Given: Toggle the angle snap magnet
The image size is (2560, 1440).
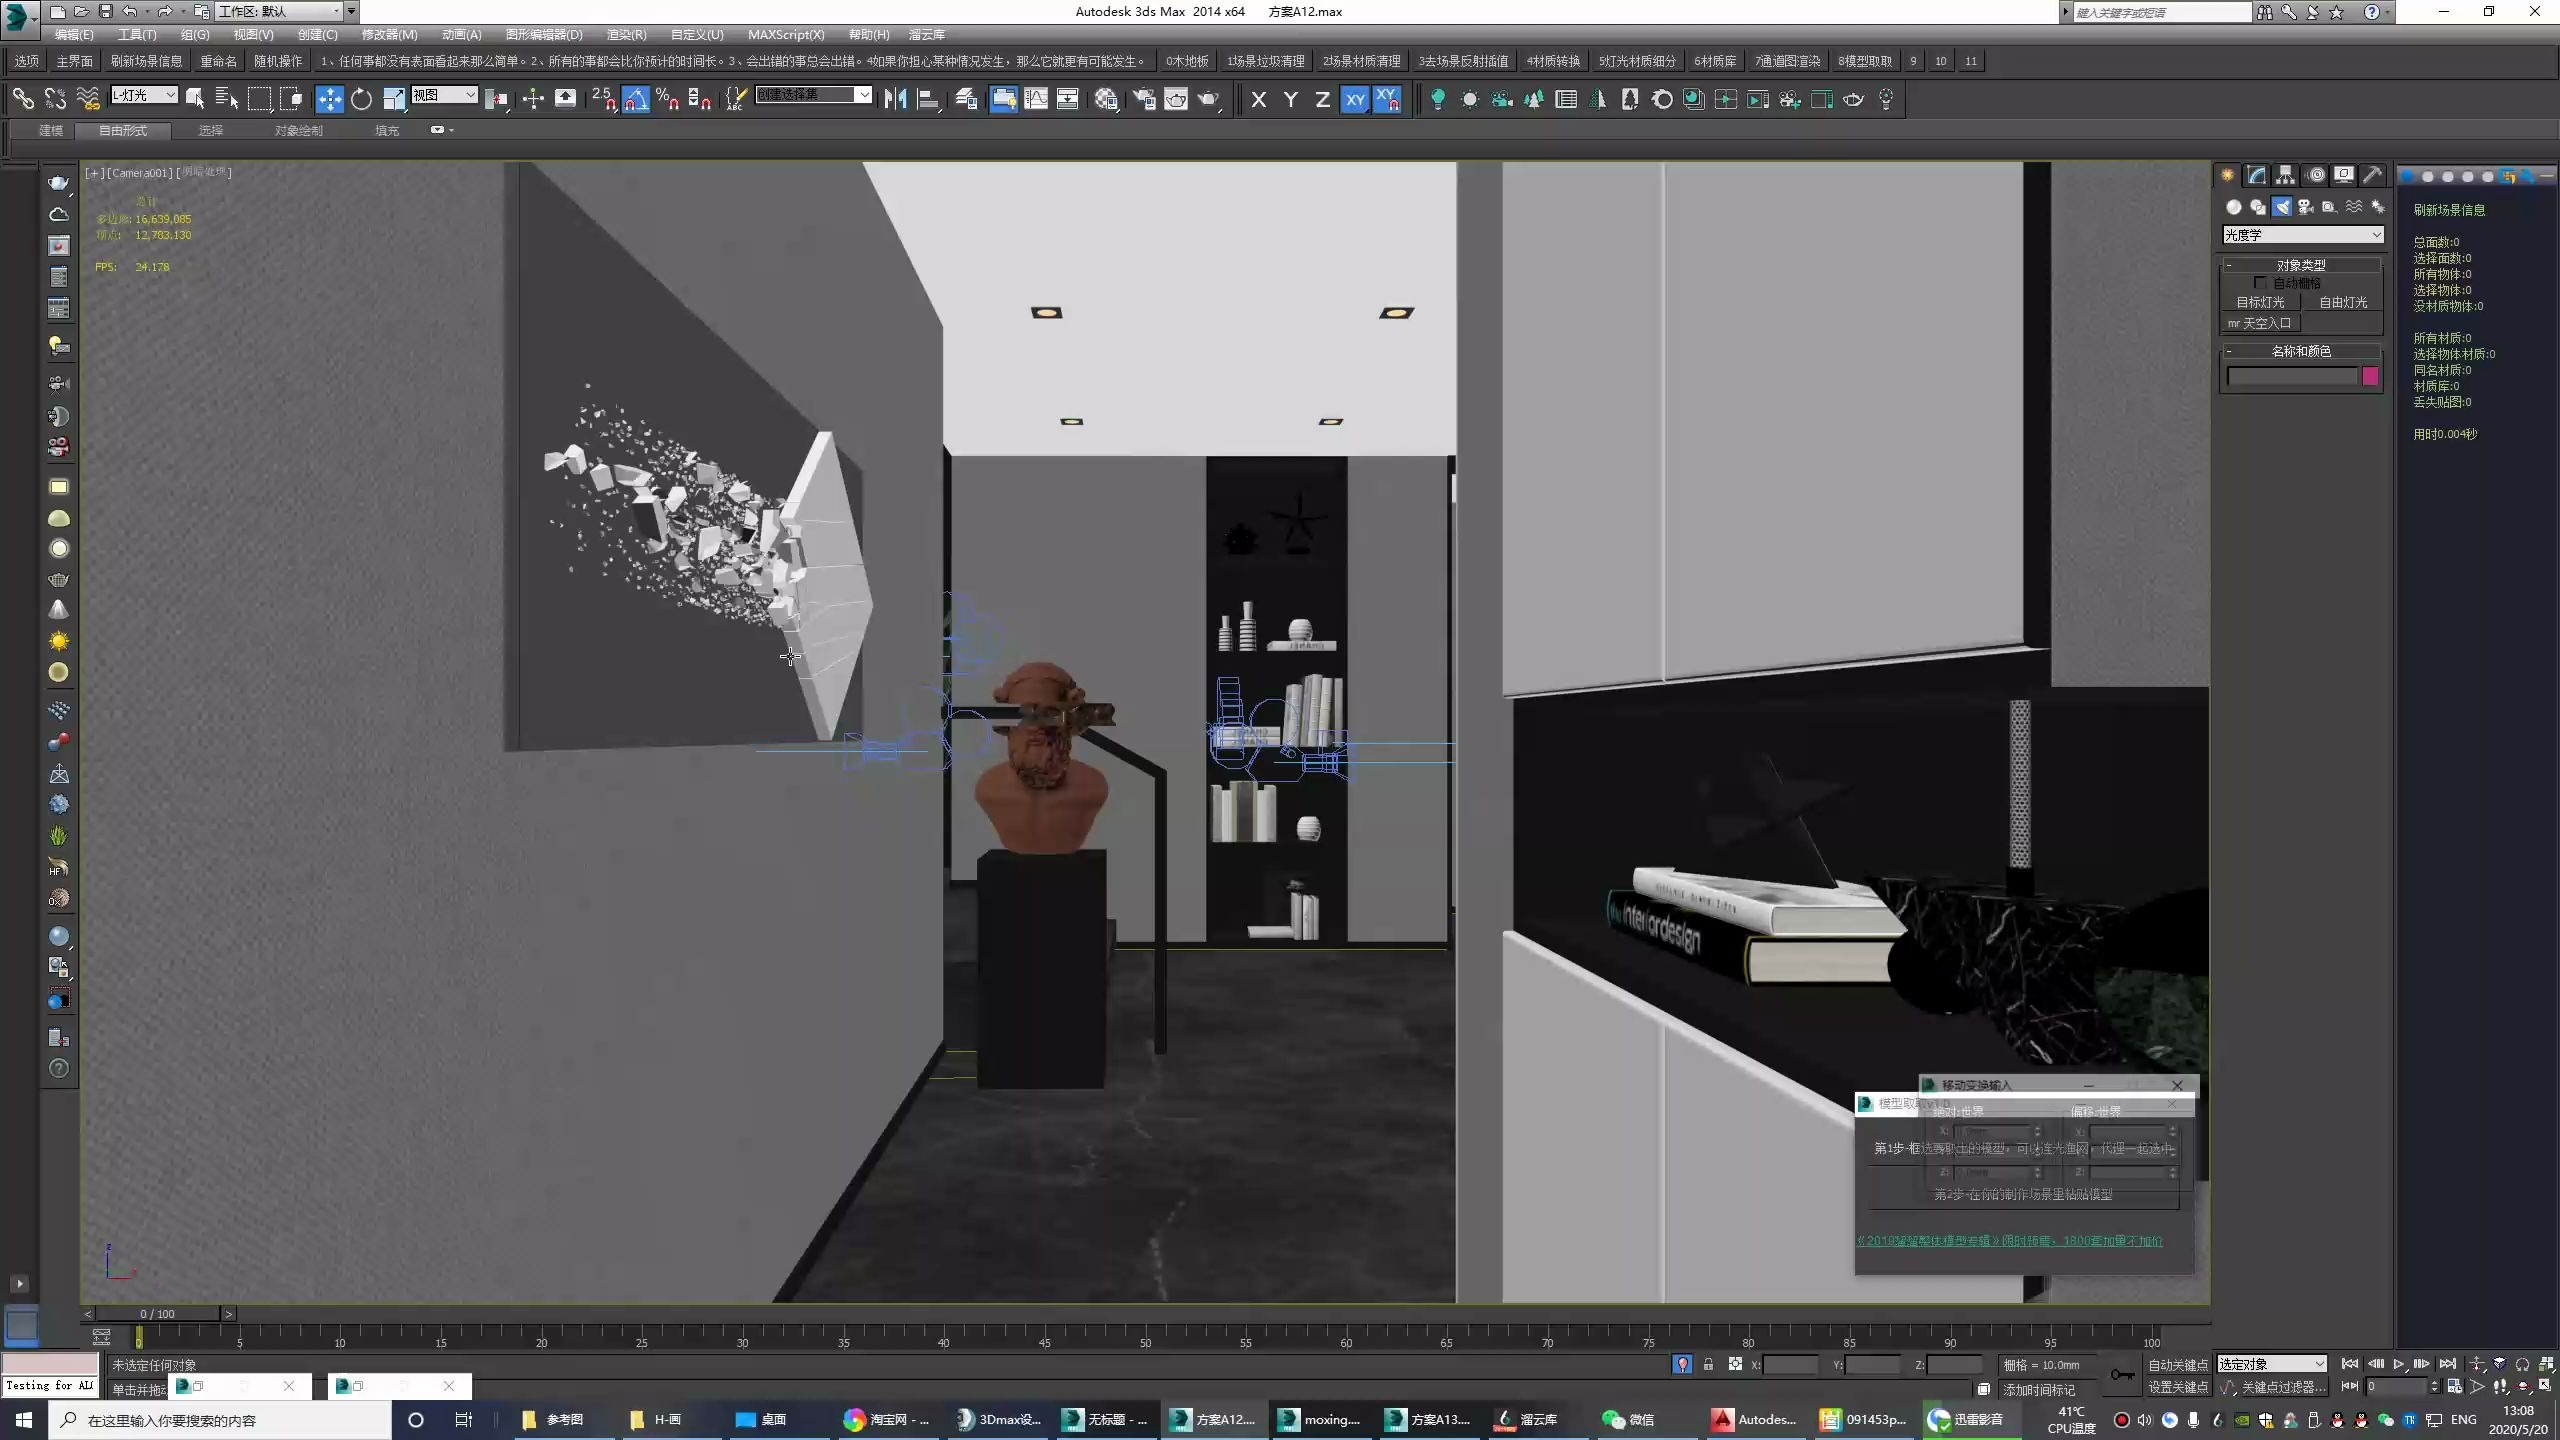Looking at the screenshot, I should 635,99.
